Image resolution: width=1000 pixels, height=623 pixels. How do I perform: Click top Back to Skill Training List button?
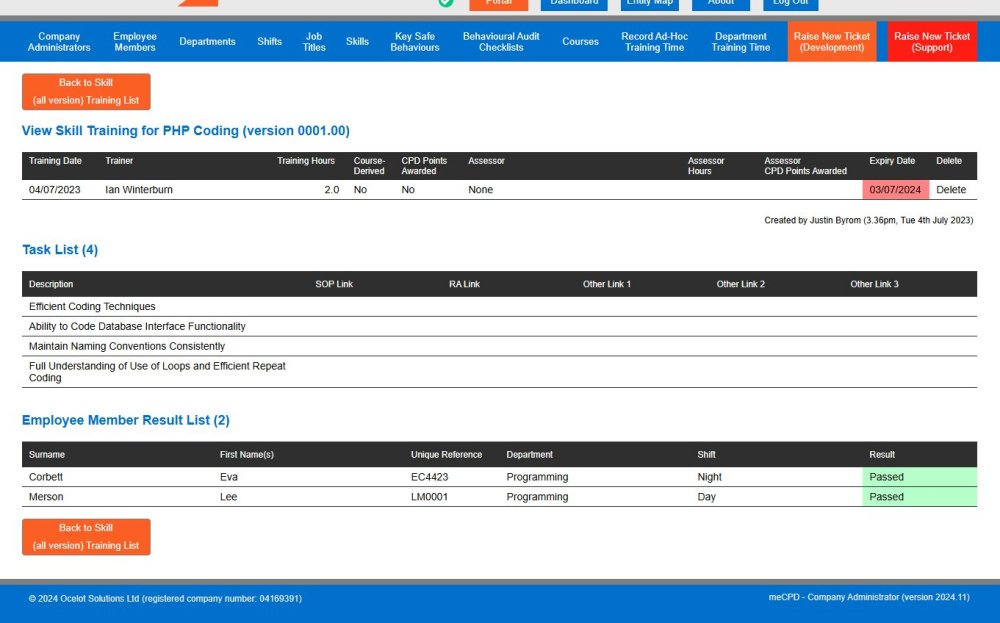click(86, 91)
